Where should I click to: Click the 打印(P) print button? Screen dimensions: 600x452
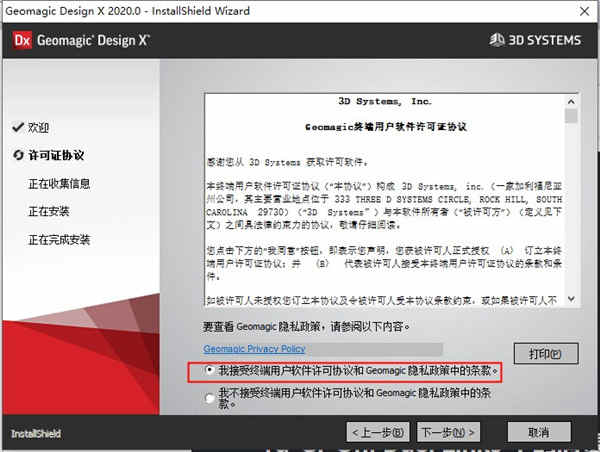pos(546,354)
